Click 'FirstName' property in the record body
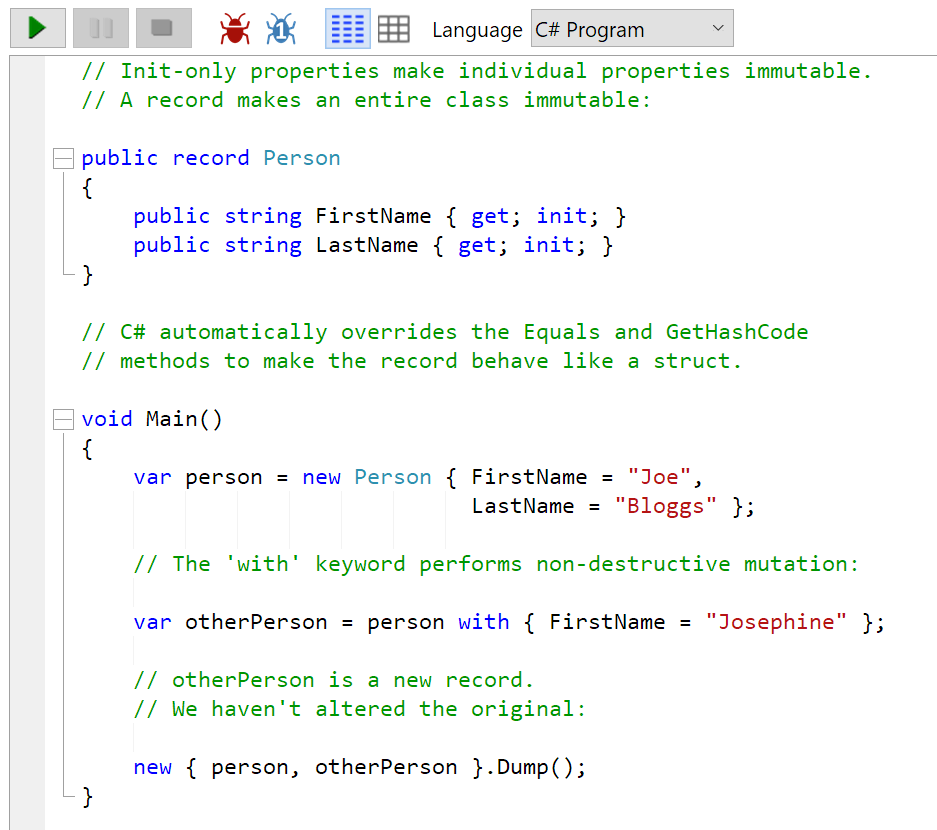937x830 pixels. [x=373, y=216]
